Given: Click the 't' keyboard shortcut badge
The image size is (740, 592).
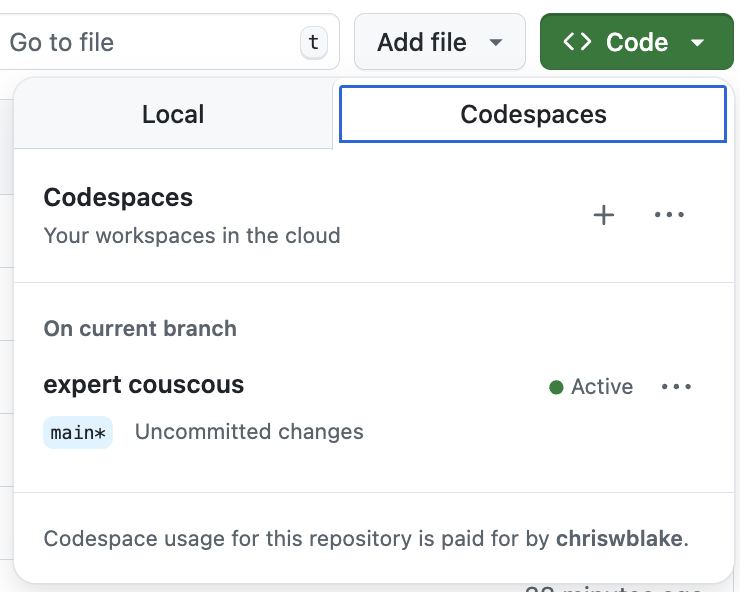Looking at the screenshot, I should click(314, 43).
